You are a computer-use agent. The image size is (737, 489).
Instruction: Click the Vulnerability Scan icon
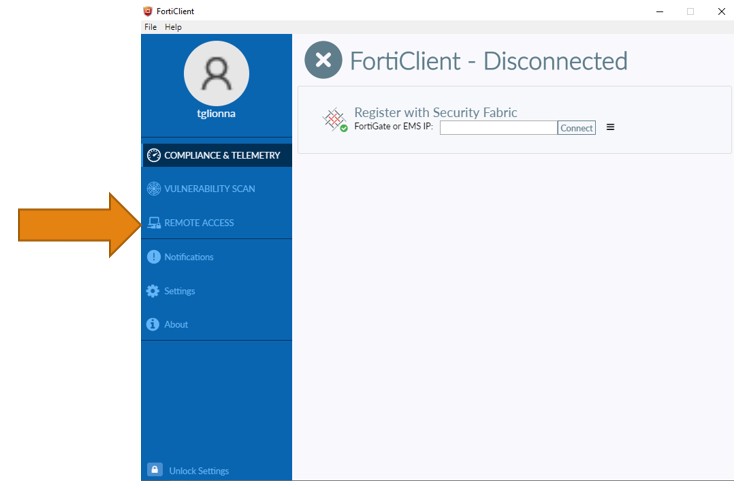(x=154, y=189)
